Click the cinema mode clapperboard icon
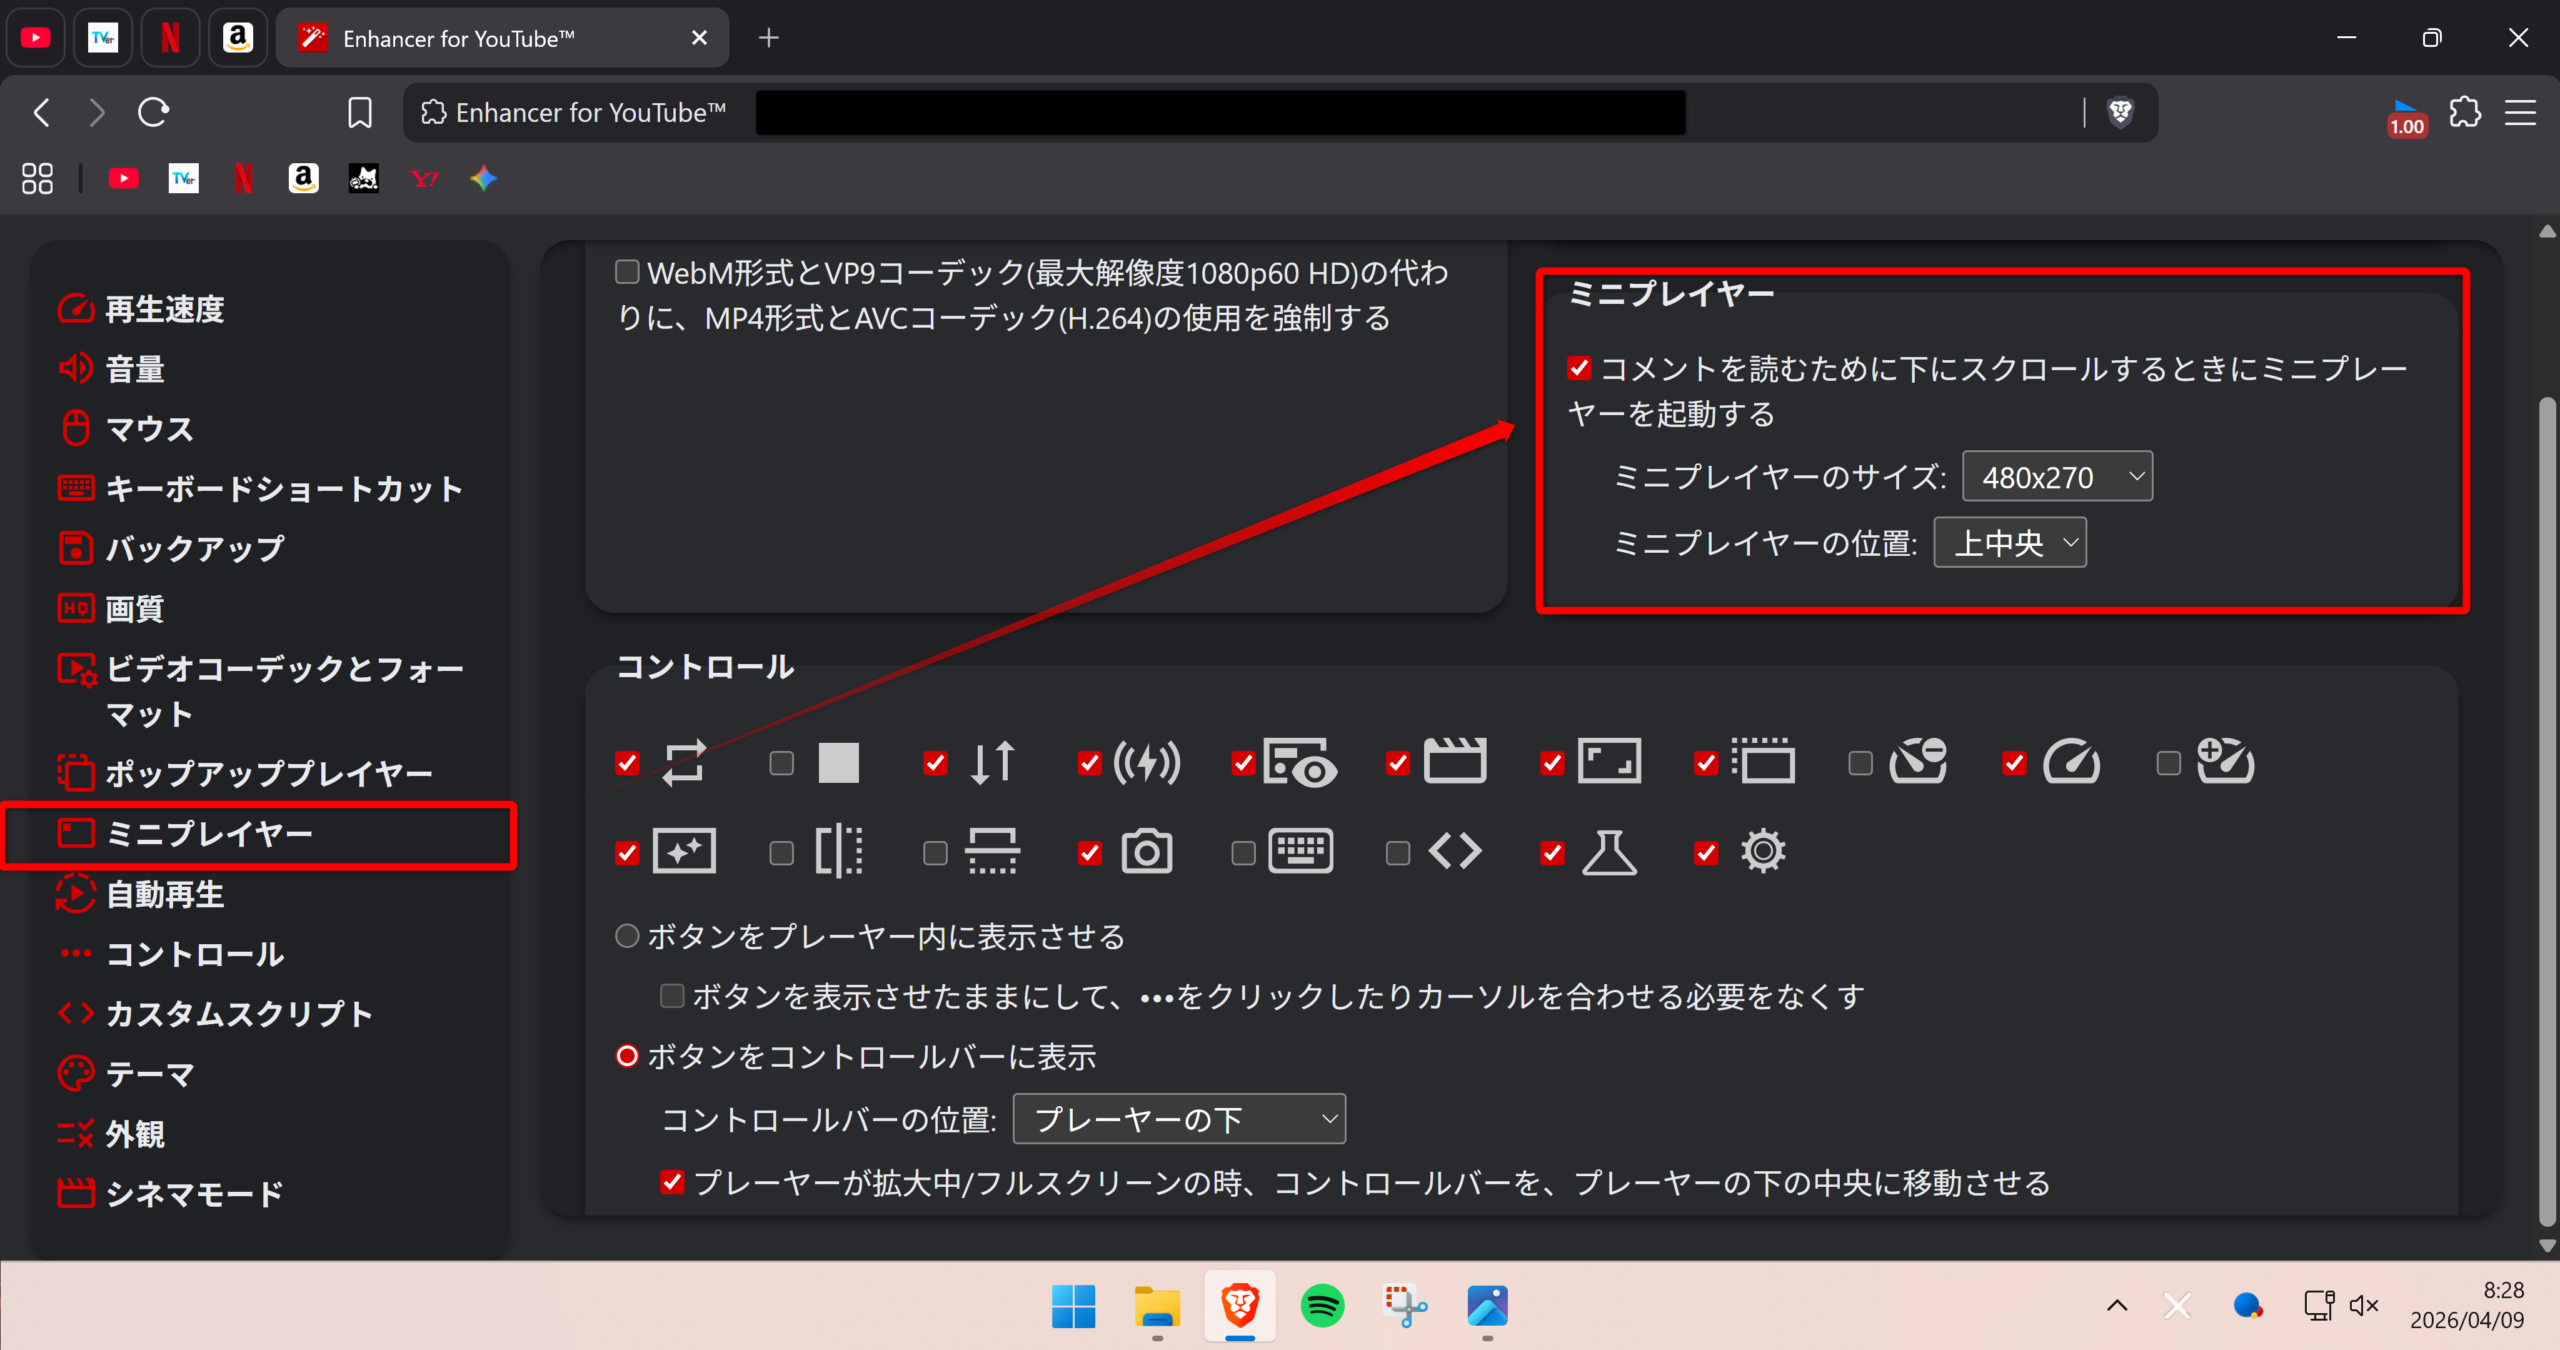Viewport: 2560px width, 1350px height. coord(1455,763)
